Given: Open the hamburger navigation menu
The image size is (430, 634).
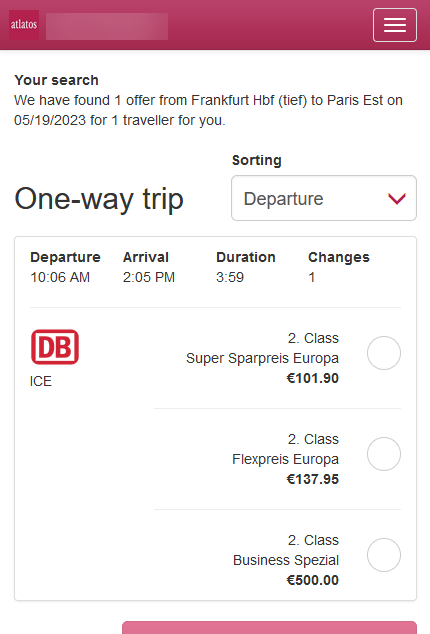Looking at the screenshot, I should [394, 25].
